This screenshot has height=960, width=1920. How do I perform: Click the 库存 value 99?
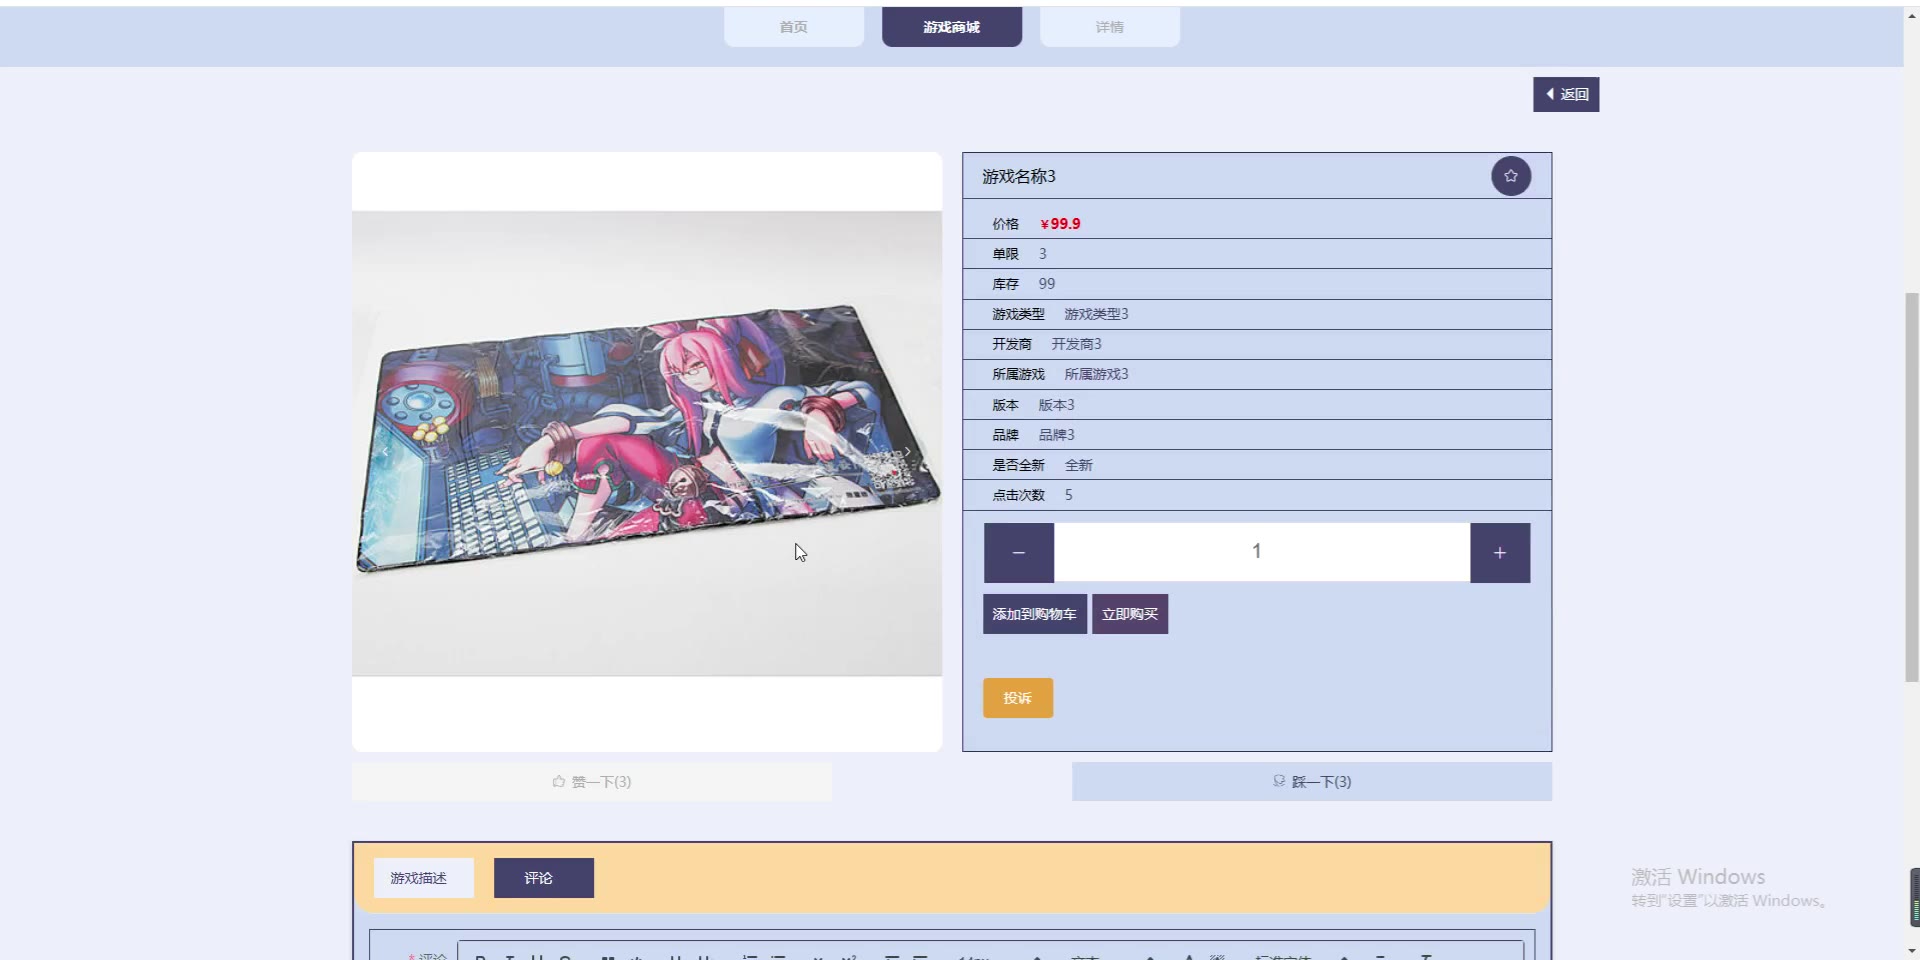[x=1047, y=284]
